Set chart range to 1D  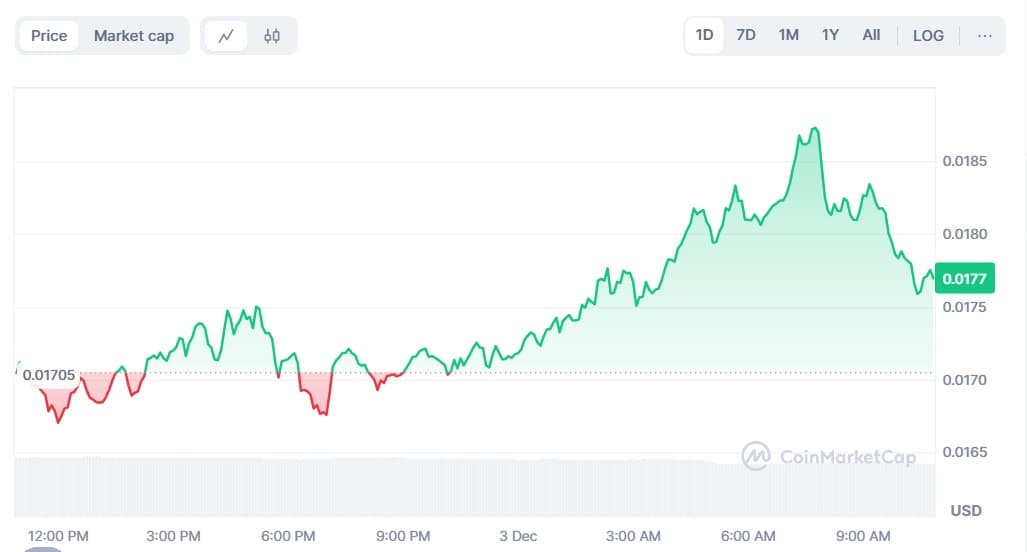point(704,35)
